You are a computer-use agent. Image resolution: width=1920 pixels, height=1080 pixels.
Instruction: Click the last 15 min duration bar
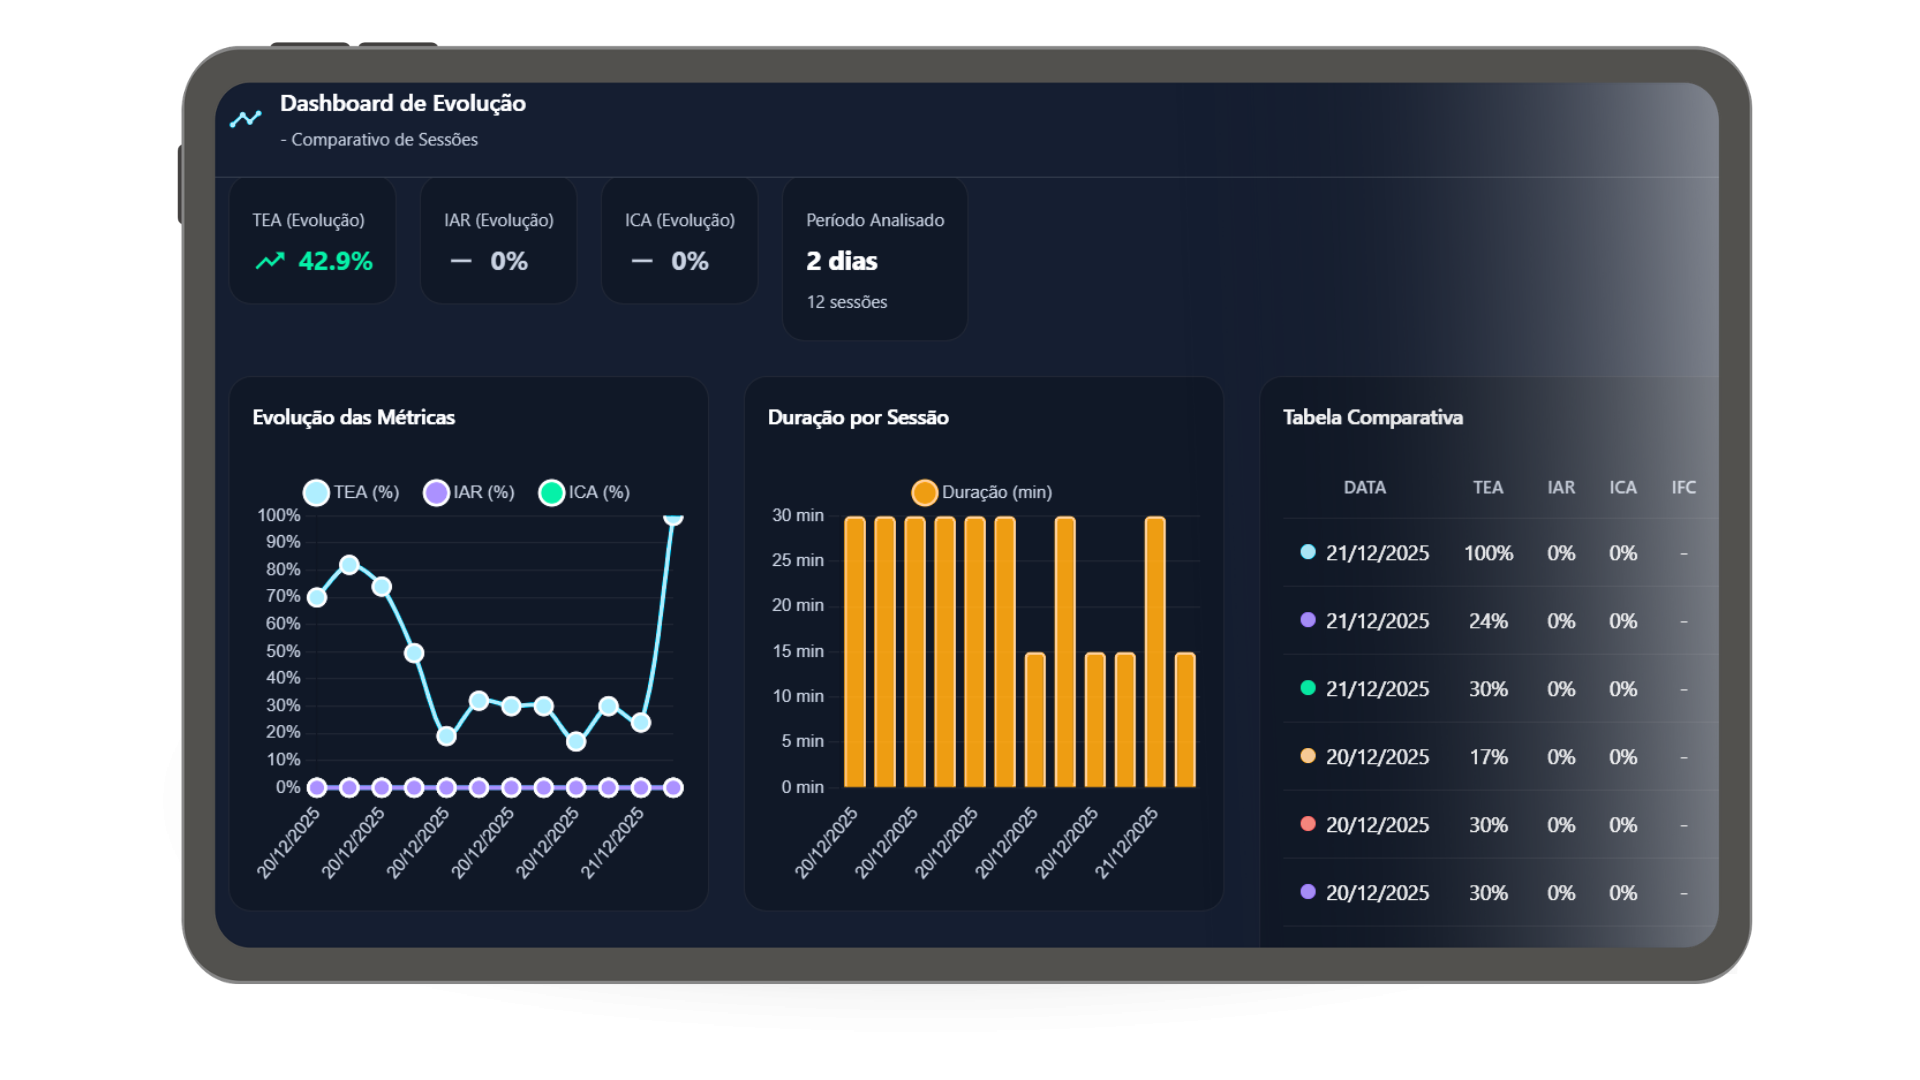point(1185,720)
